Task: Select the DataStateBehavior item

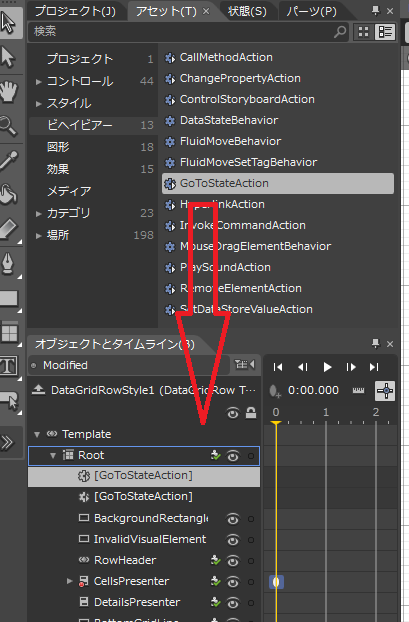Action: 229,120
